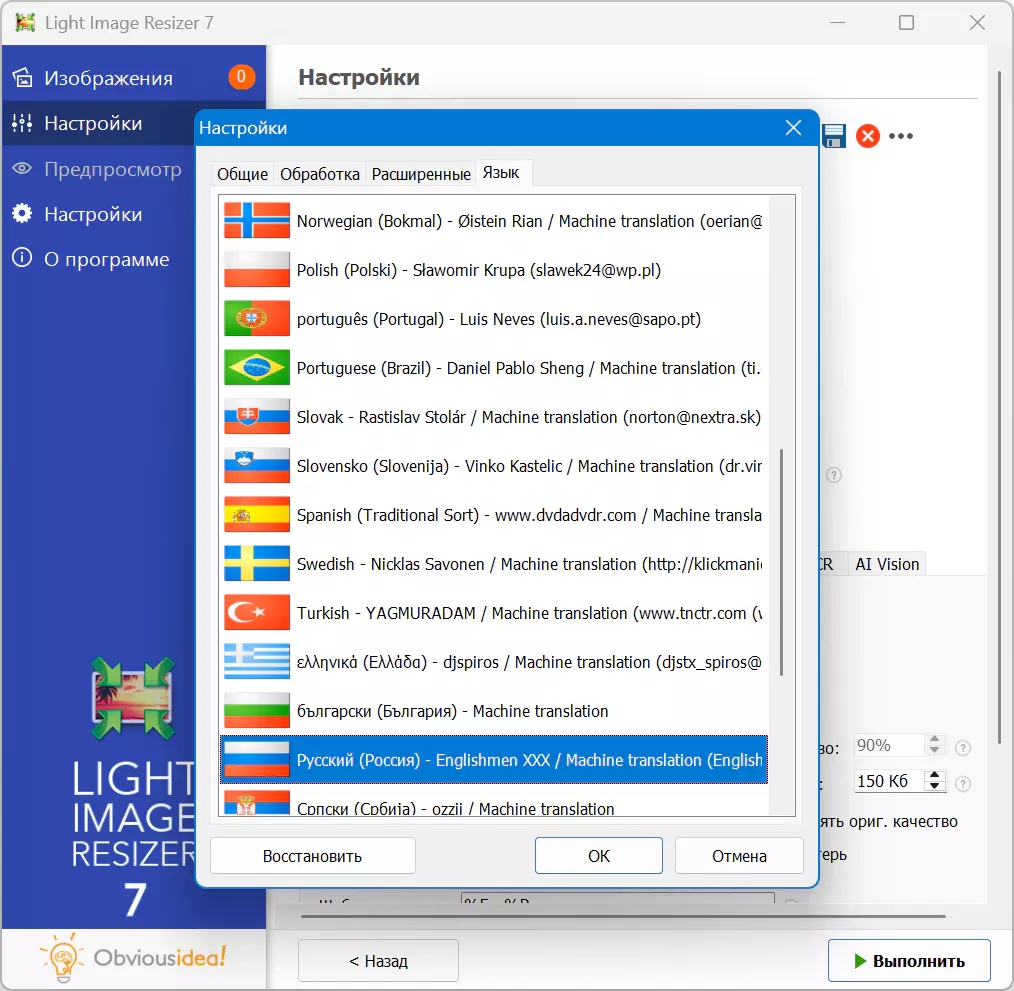This screenshot has height=991, width=1014.
Task: Maximize the Light Image Resizer 7 window
Action: click(x=907, y=23)
